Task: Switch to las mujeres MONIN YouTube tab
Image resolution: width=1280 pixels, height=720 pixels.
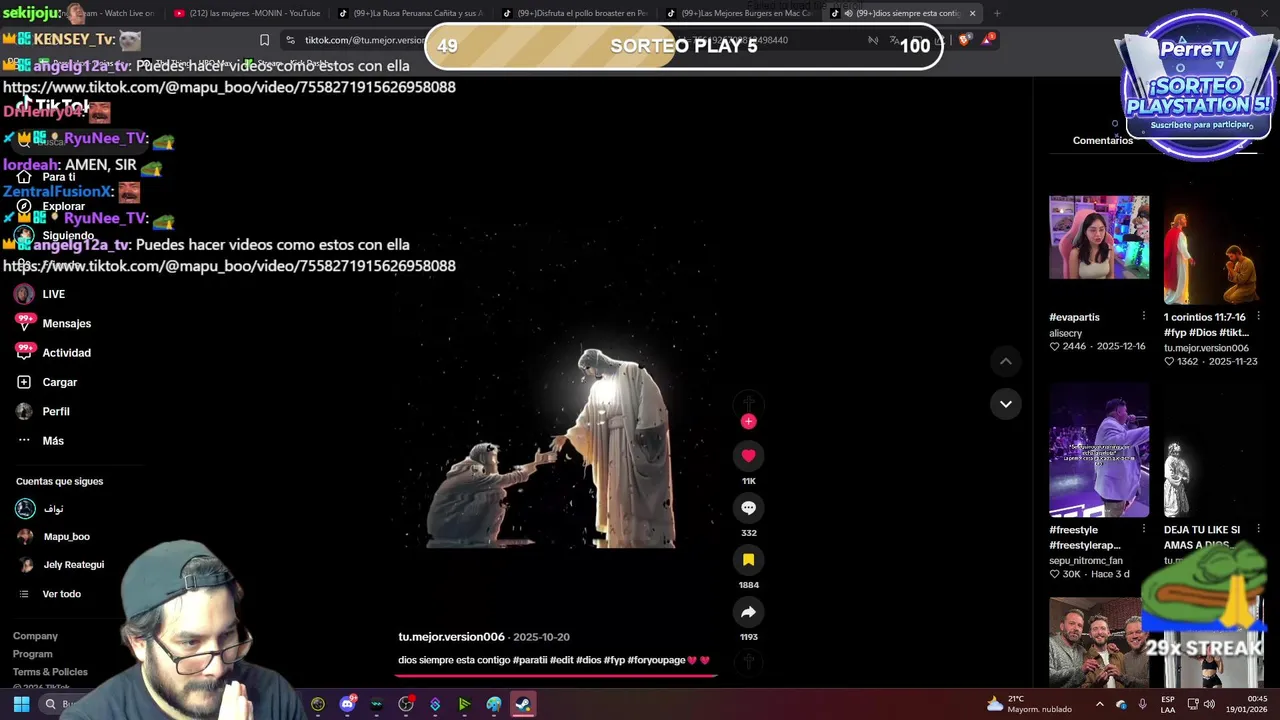Action: pyautogui.click(x=247, y=13)
